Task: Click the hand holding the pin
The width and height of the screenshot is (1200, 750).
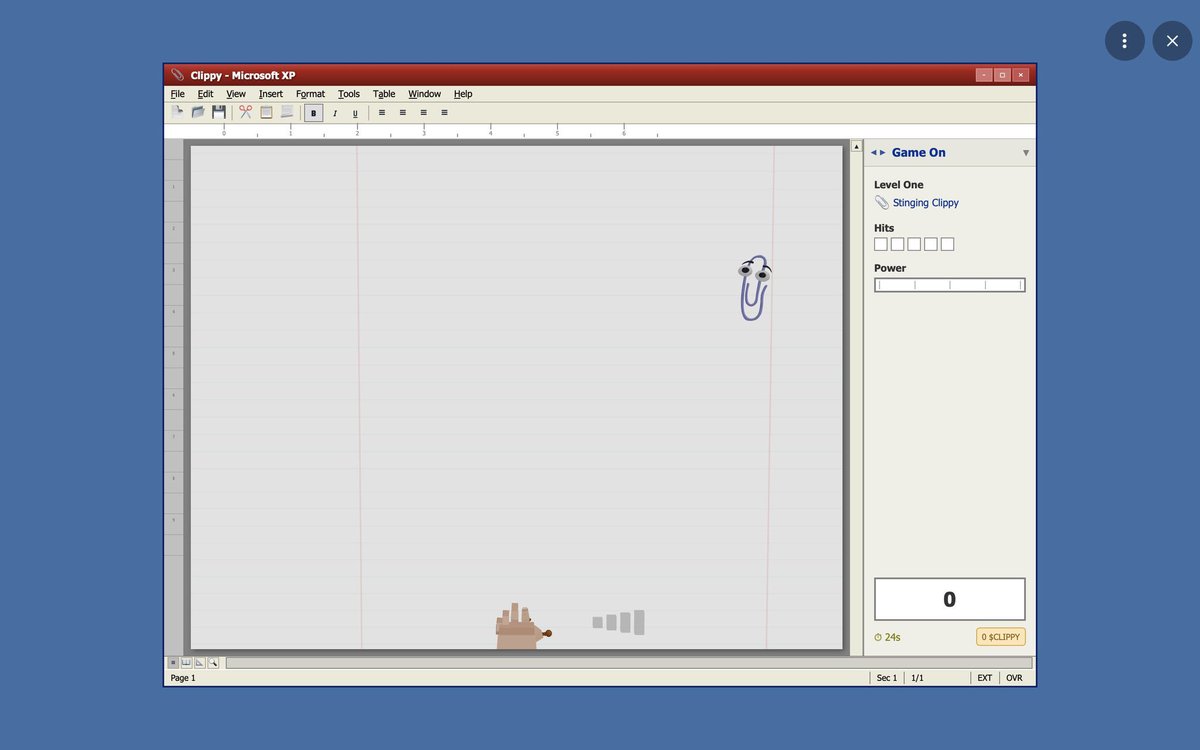Action: 522,627
